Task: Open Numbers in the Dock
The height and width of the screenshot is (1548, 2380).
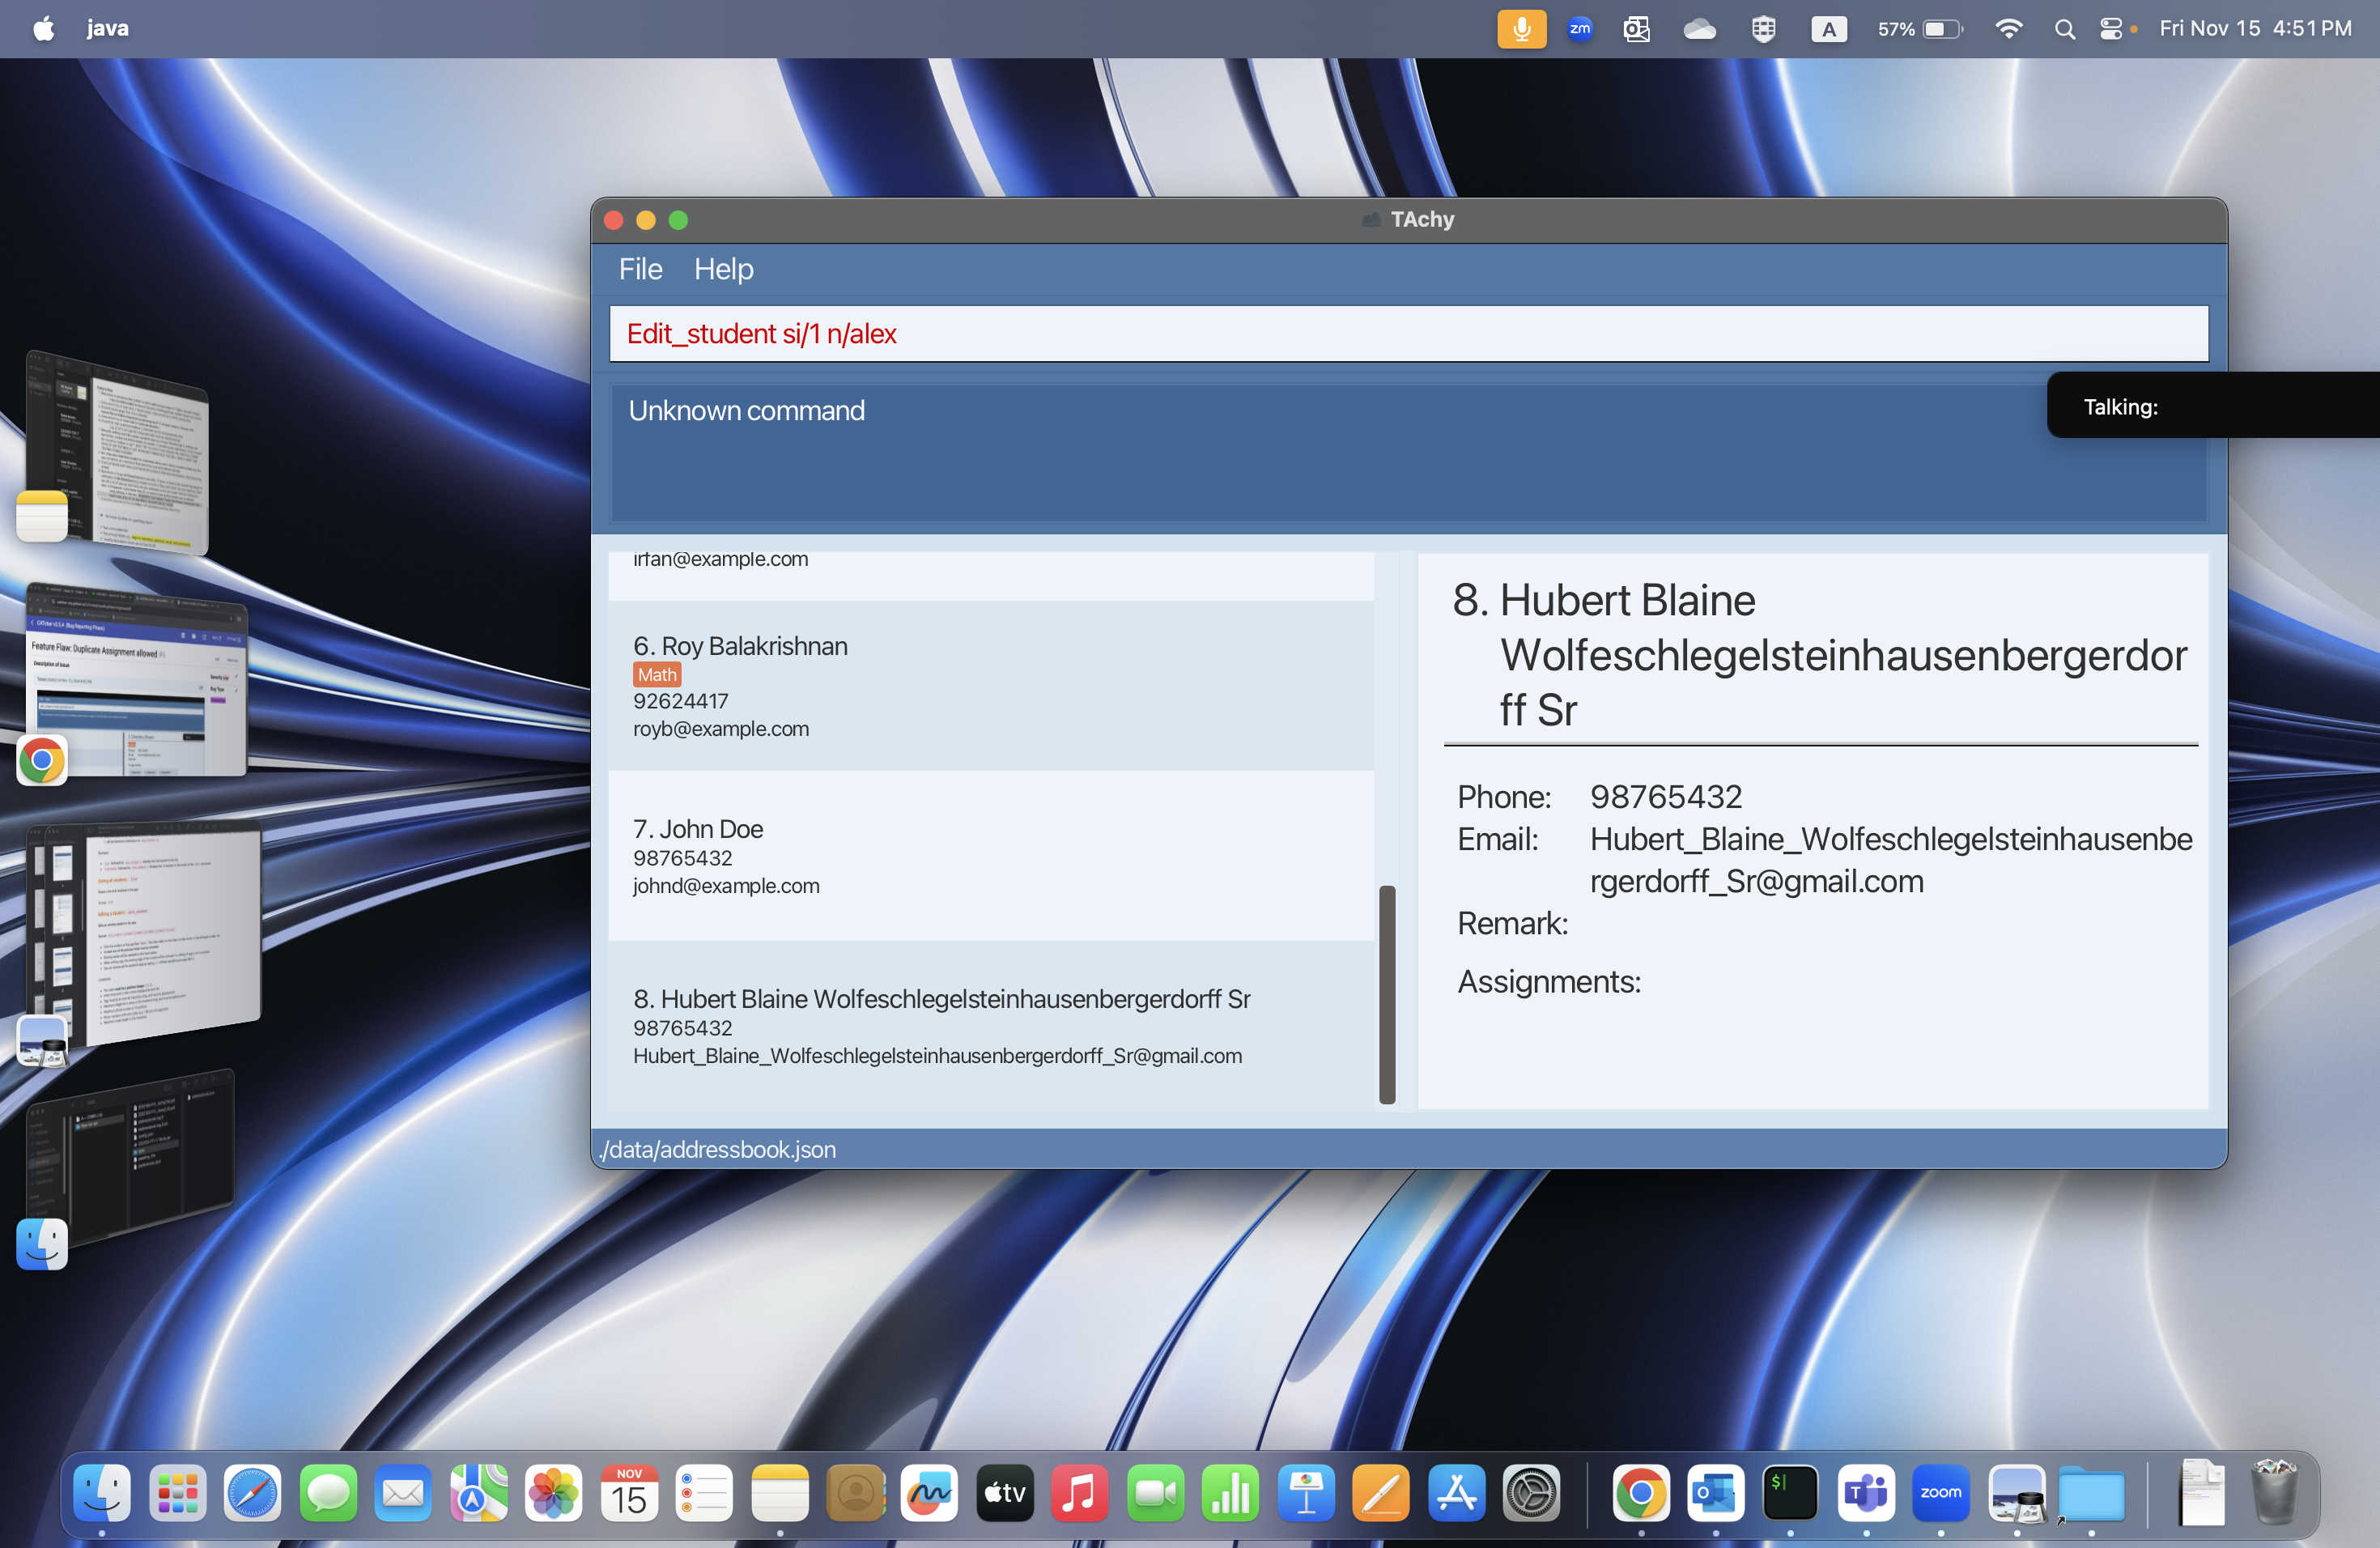Action: pos(1230,1493)
